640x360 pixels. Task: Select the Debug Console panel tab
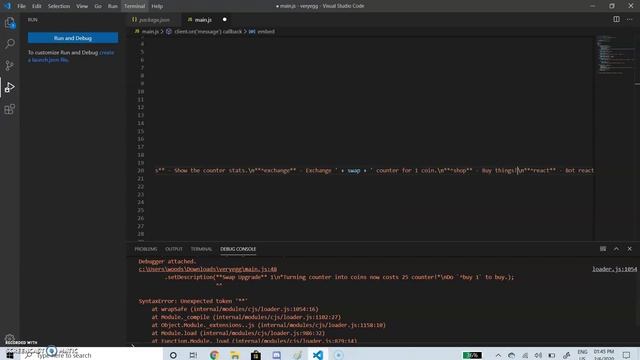tap(238, 249)
